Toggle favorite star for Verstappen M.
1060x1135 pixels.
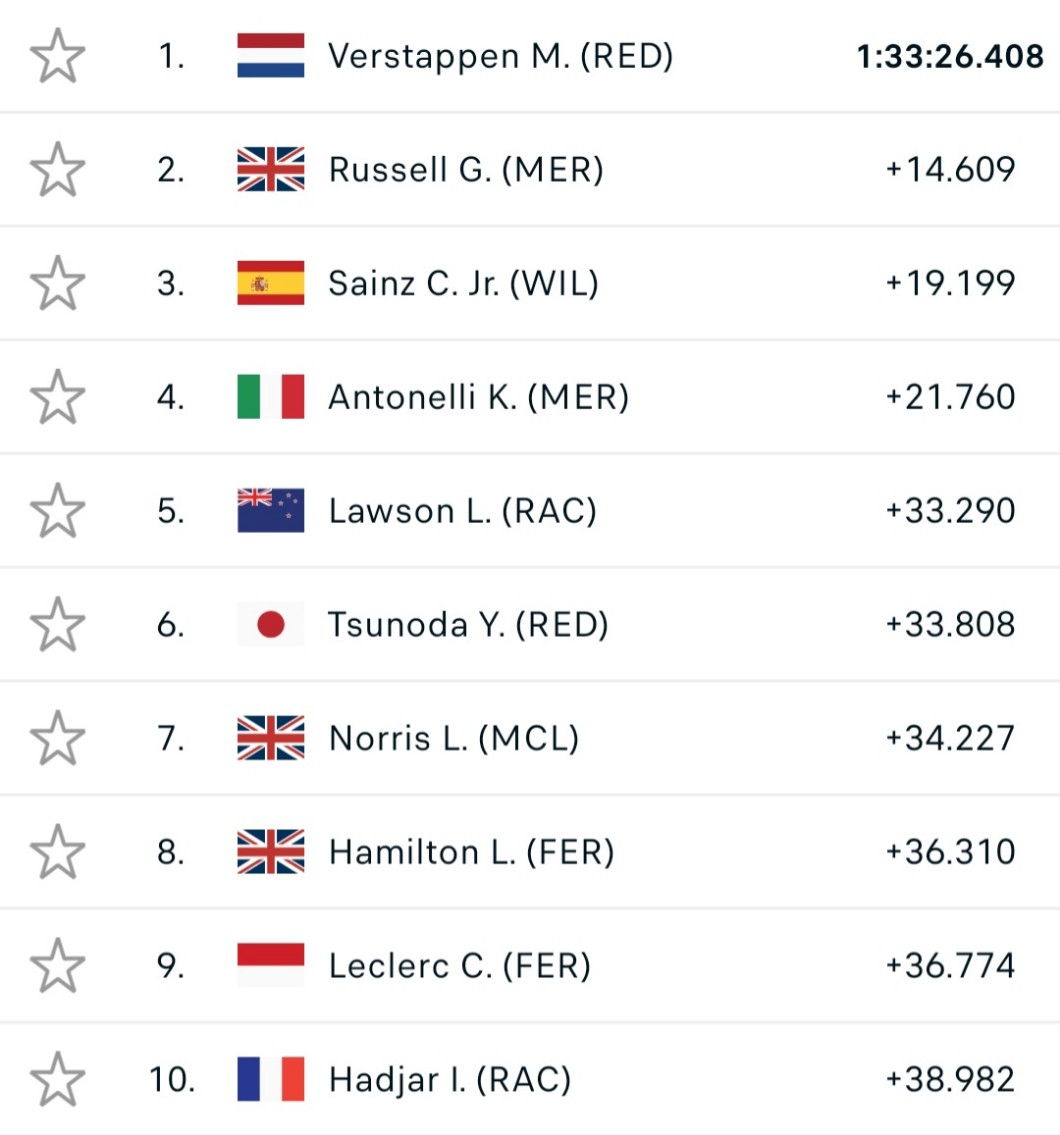[57, 56]
